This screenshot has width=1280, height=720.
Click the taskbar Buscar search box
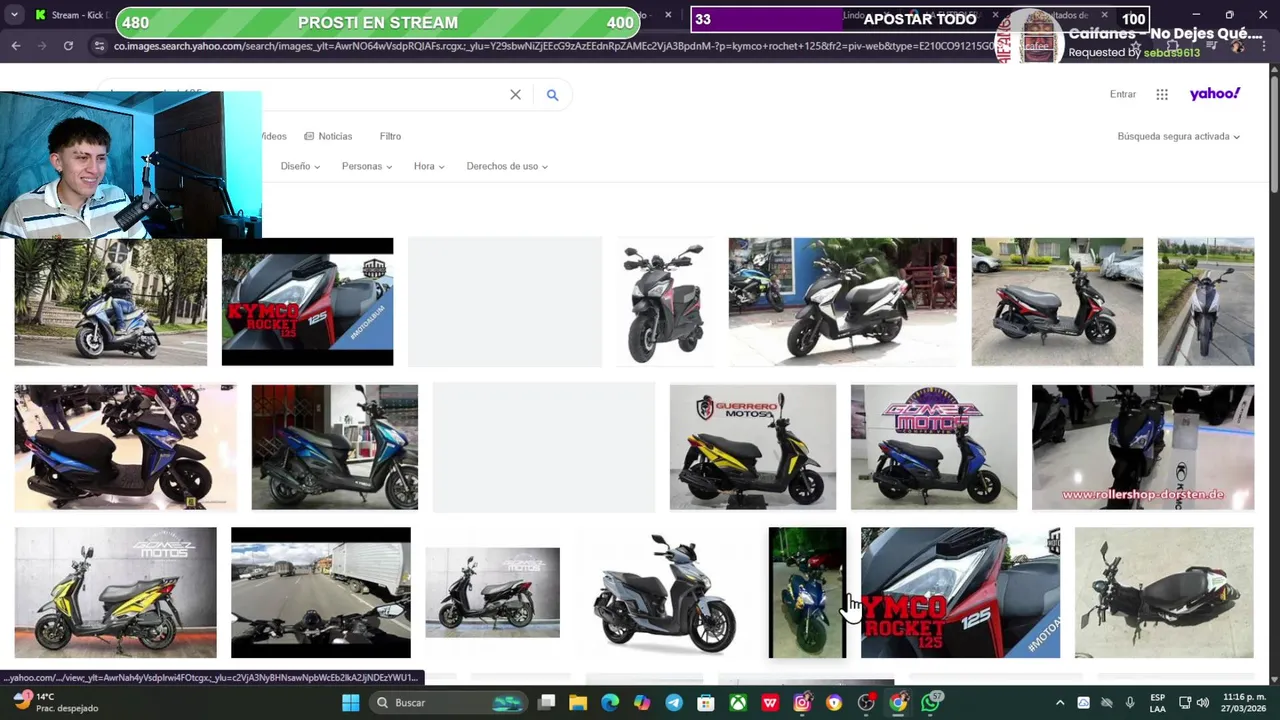pyautogui.click(x=448, y=703)
